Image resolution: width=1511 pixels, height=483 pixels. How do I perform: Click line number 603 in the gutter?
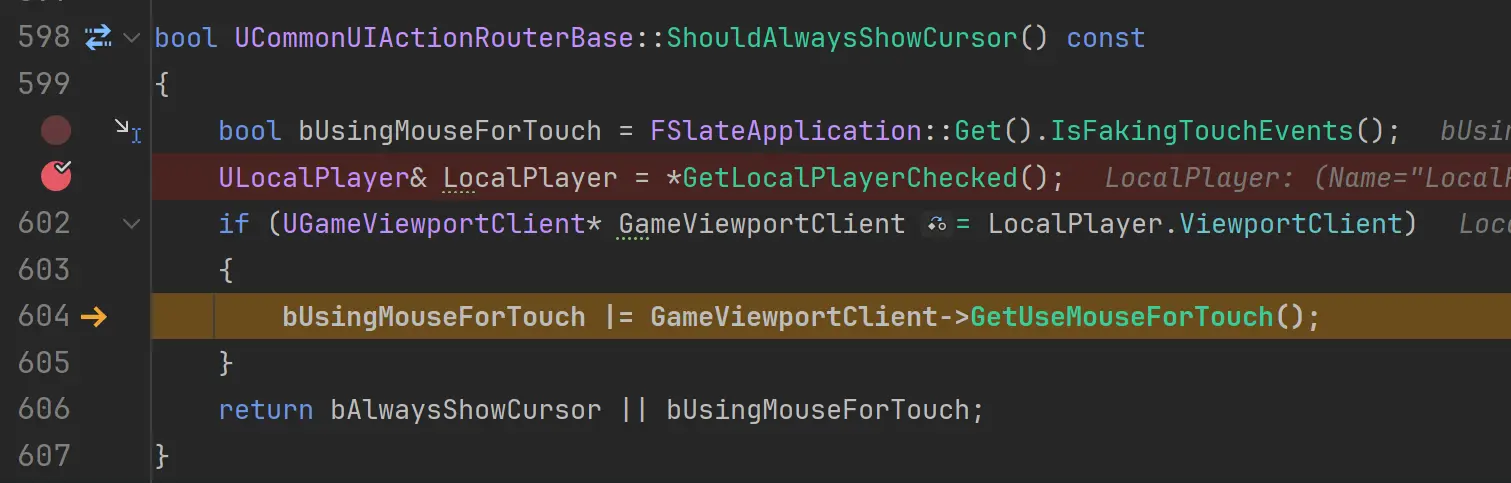coord(44,269)
